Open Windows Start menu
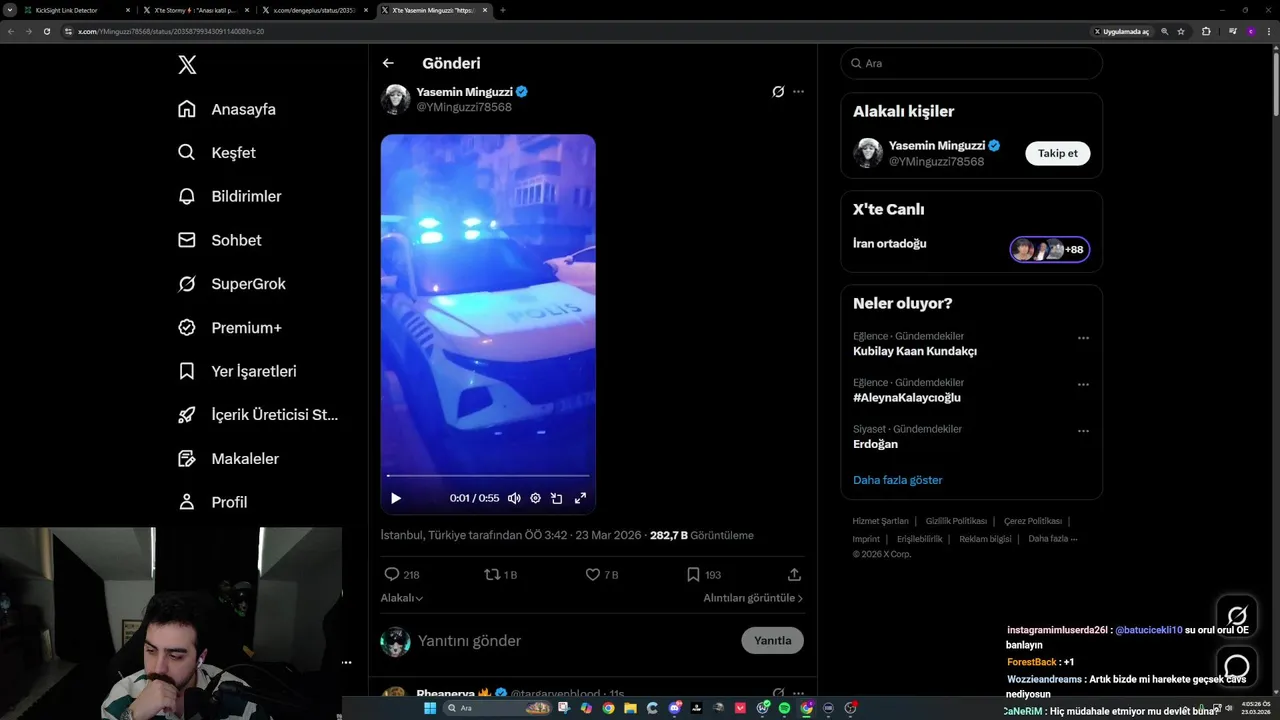The height and width of the screenshot is (720, 1280). coord(430,708)
